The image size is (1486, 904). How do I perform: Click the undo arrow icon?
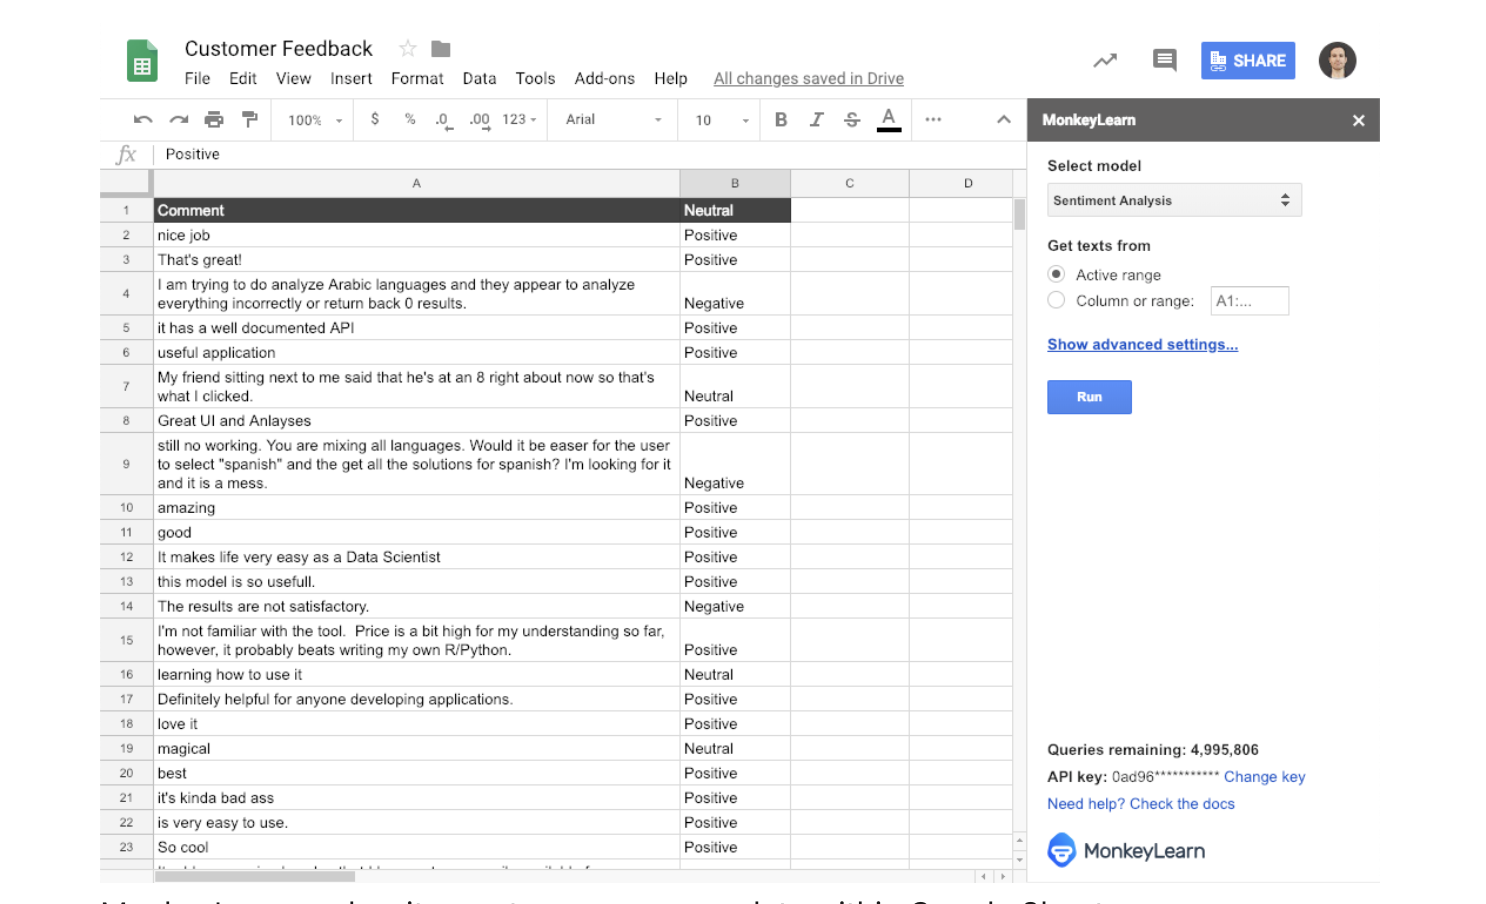coord(143,120)
